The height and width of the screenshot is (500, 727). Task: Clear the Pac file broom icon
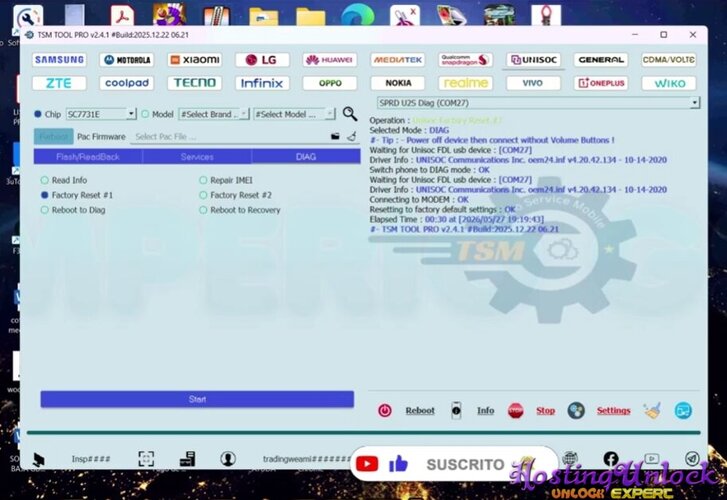[x=352, y=136]
